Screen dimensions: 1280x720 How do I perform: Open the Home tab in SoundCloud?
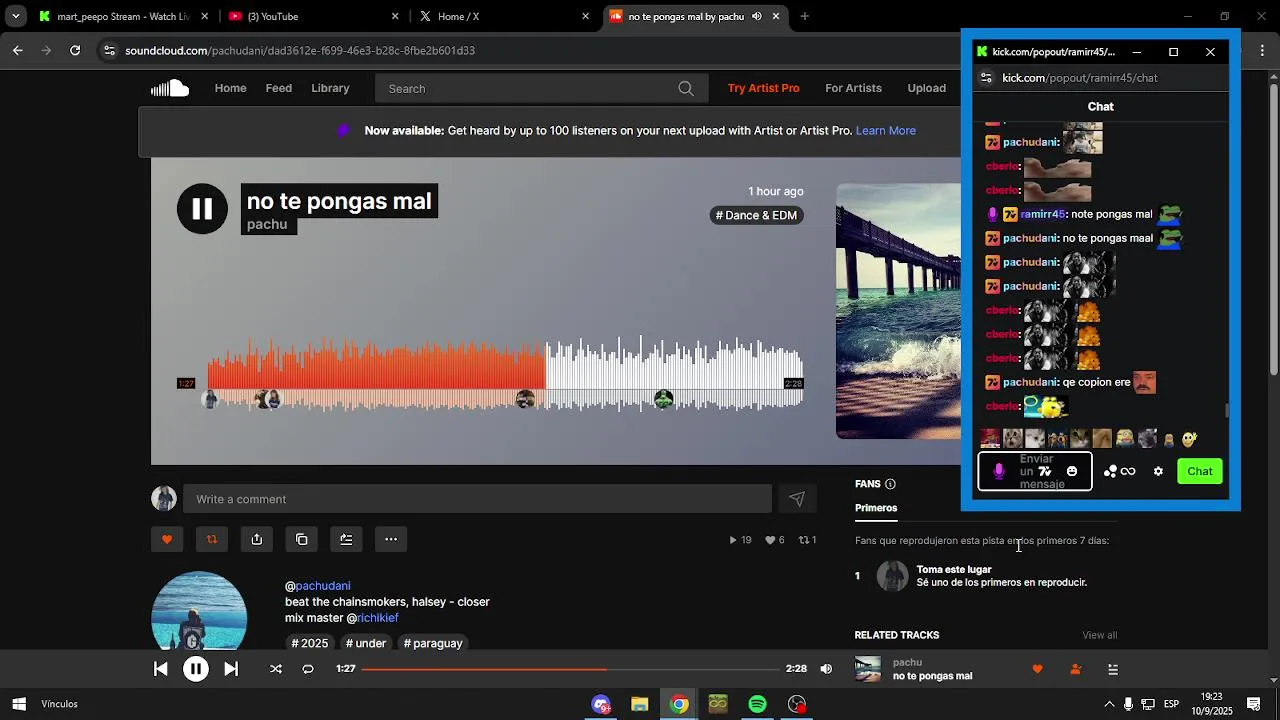(x=230, y=88)
